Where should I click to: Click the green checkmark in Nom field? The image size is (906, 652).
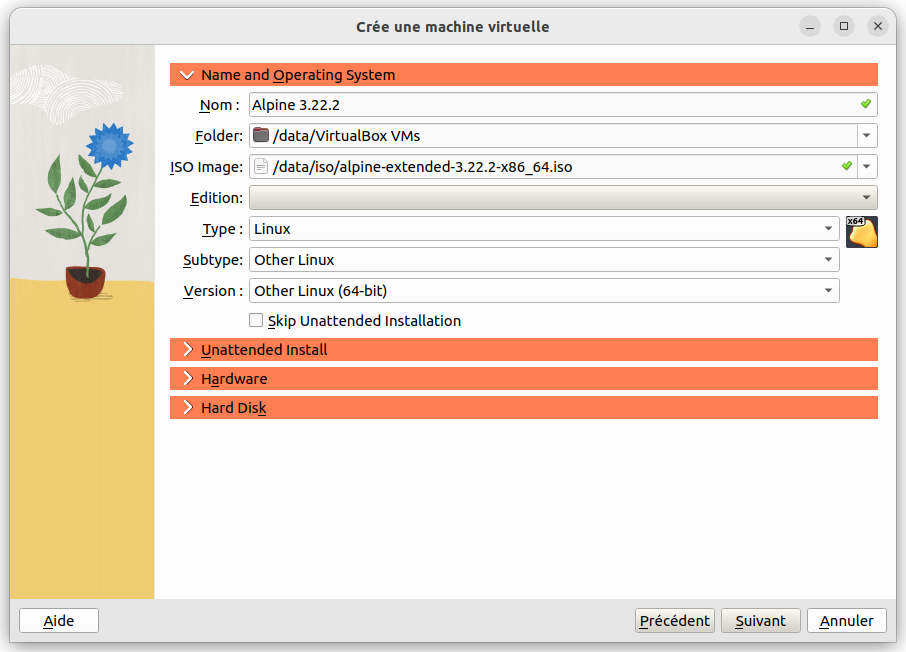866,104
